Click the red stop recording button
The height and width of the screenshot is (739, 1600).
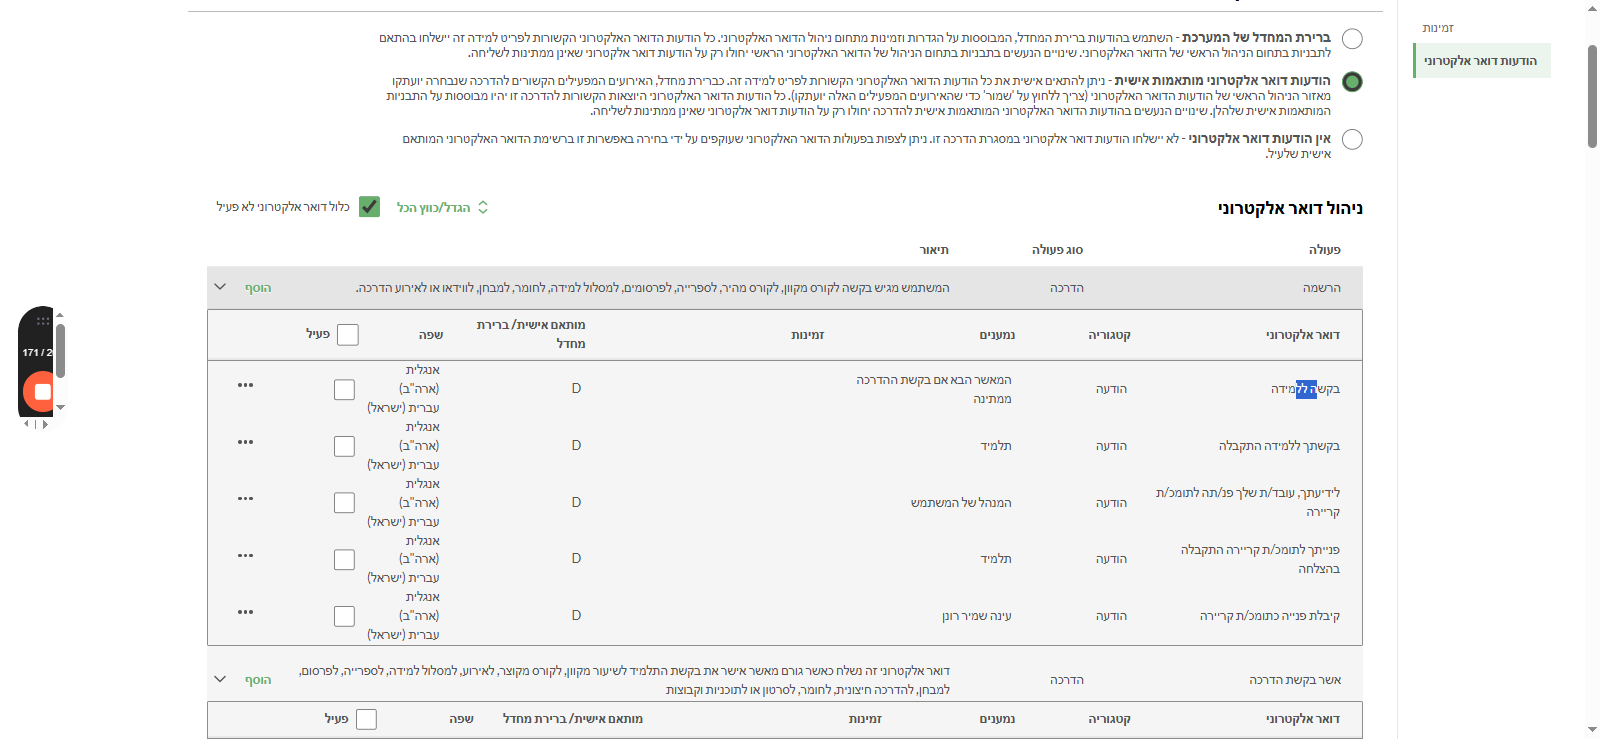pos(42,391)
